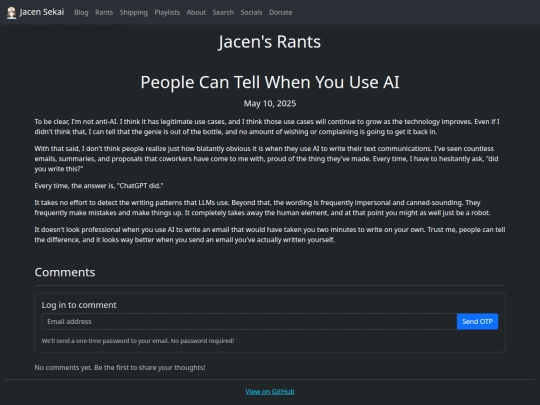The image size is (540, 405).
Task: Open the Donate nav link
Action: pyautogui.click(x=280, y=12)
